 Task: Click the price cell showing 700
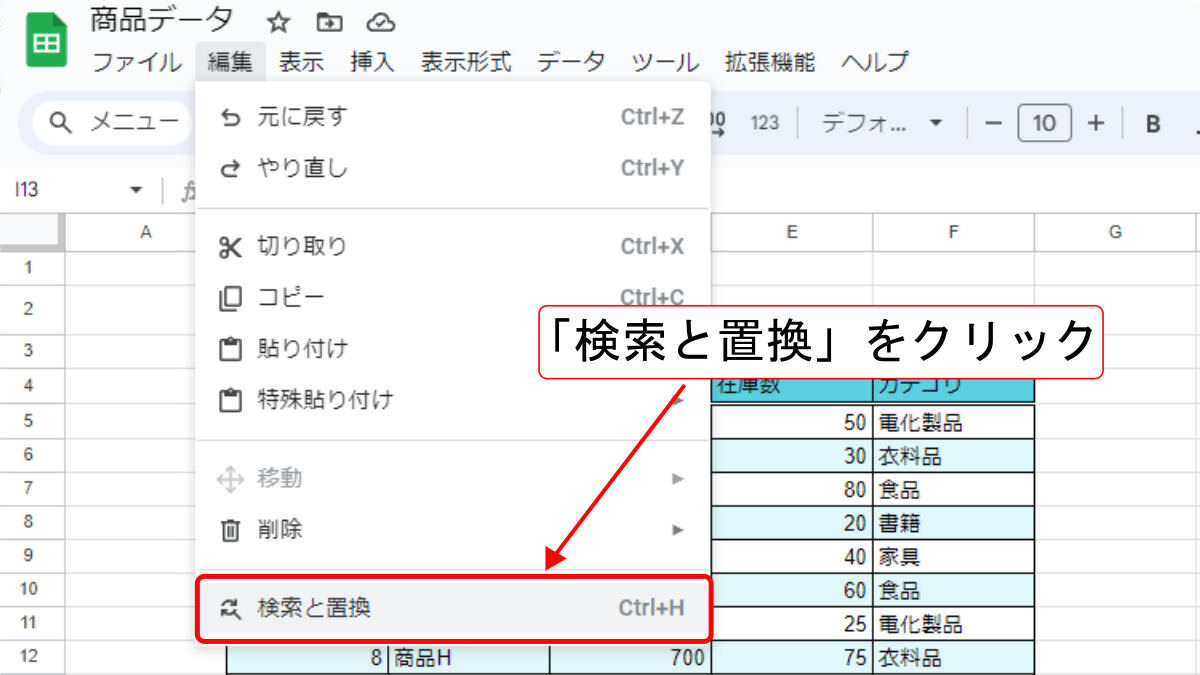coord(631,658)
